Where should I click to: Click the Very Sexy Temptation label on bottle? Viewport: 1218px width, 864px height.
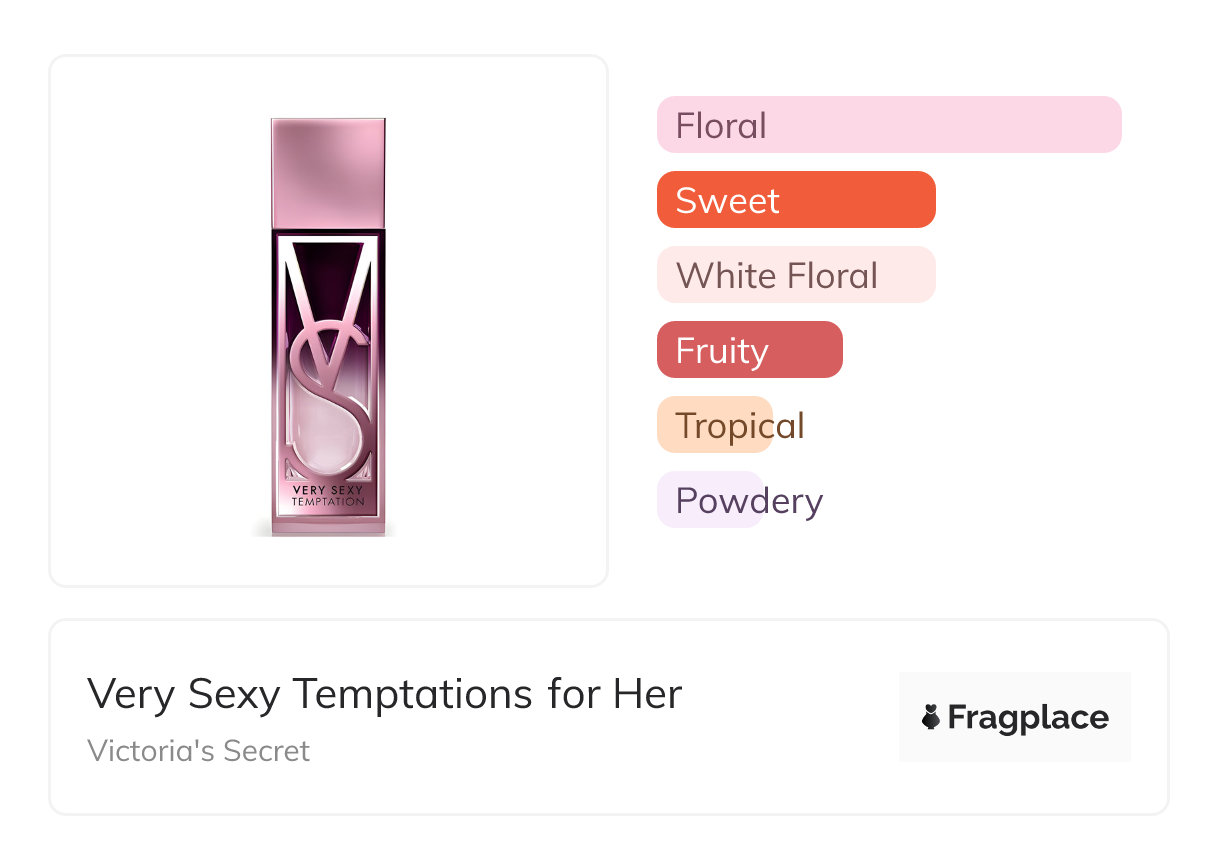pyautogui.click(x=328, y=496)
